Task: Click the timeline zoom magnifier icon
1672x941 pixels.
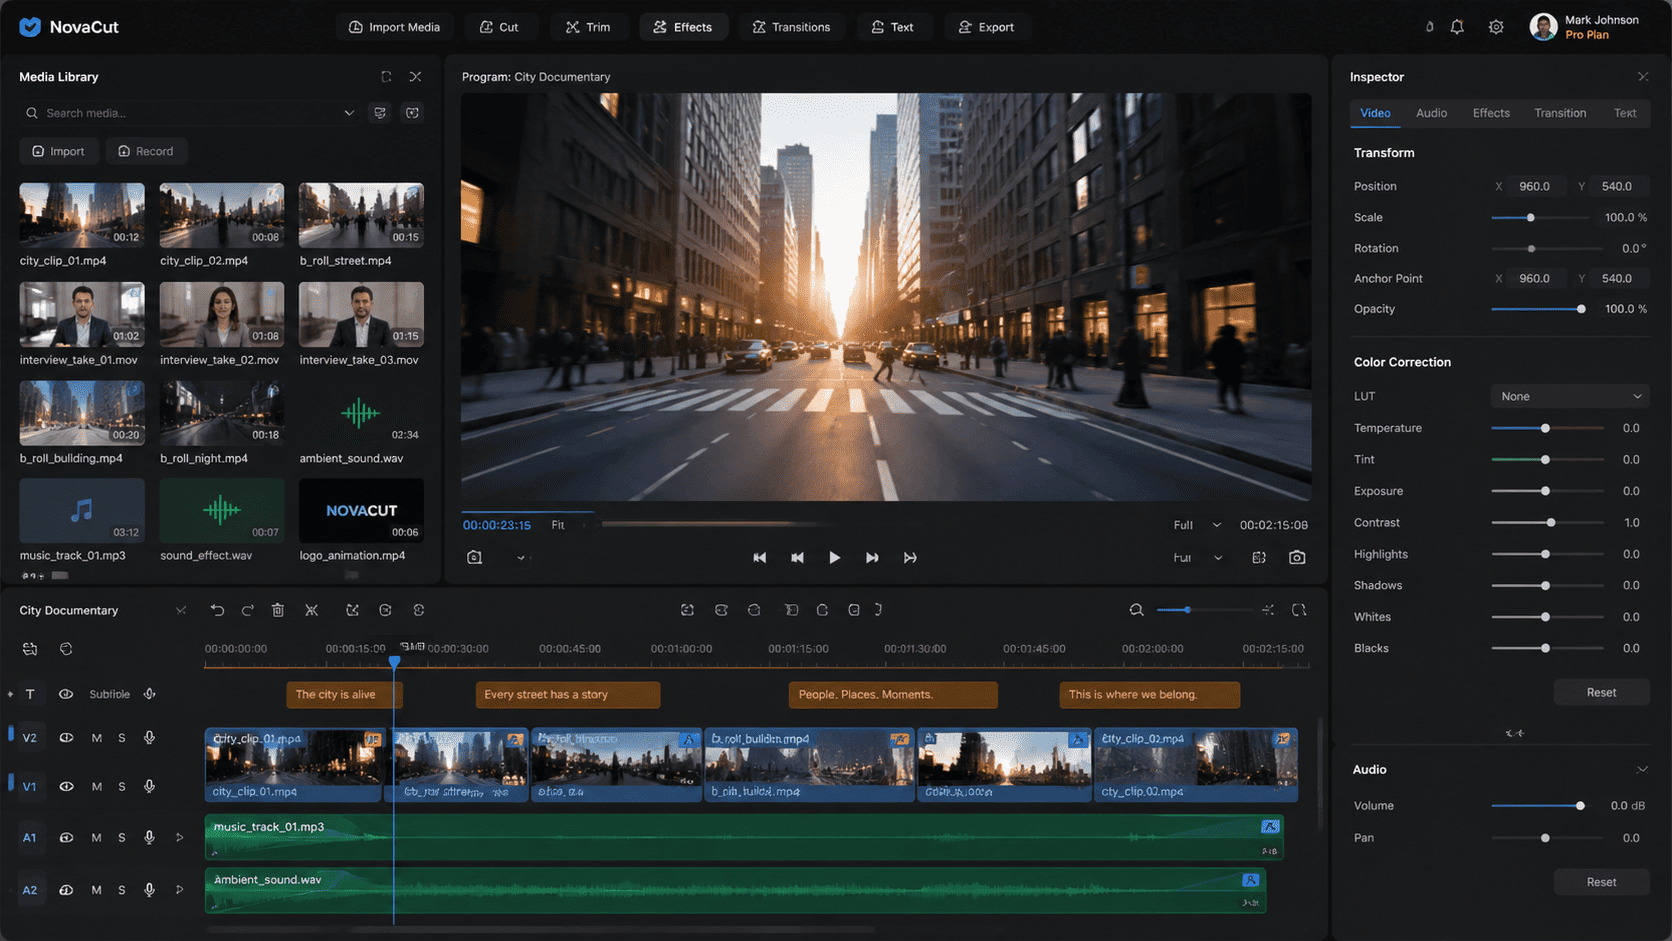Action: click(x=1136, y=610)
